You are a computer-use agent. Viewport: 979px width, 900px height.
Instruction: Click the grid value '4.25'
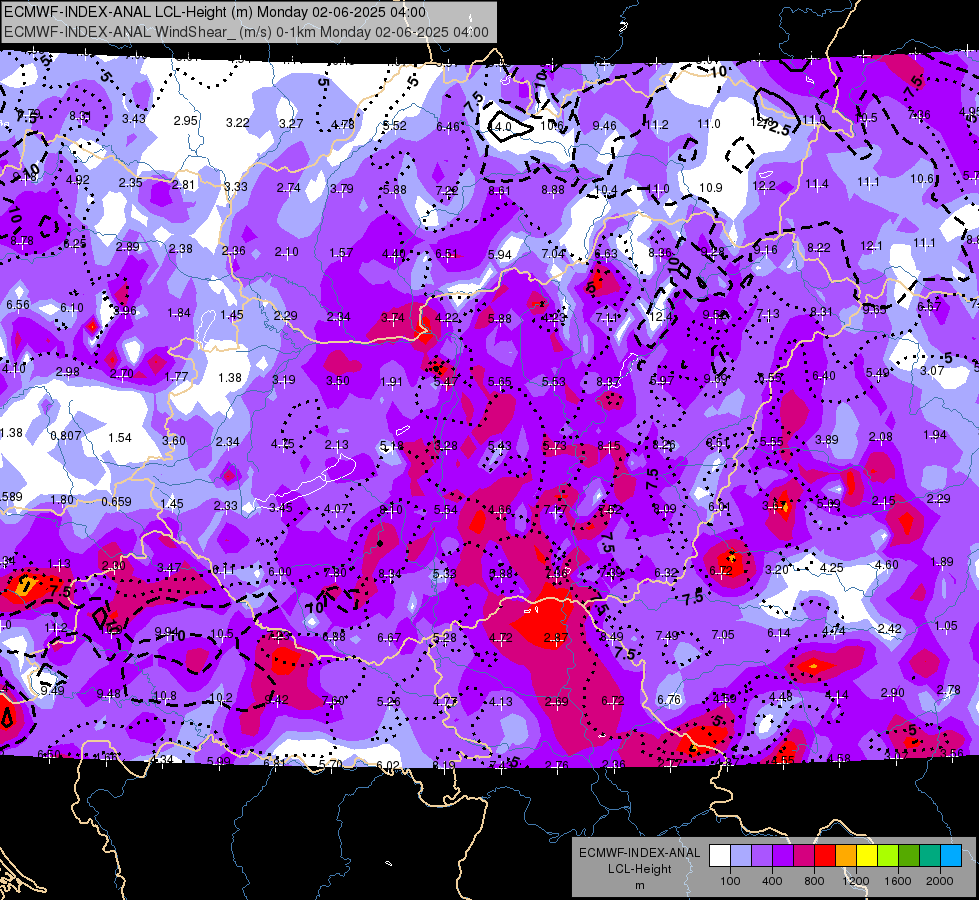pos(832,568)
